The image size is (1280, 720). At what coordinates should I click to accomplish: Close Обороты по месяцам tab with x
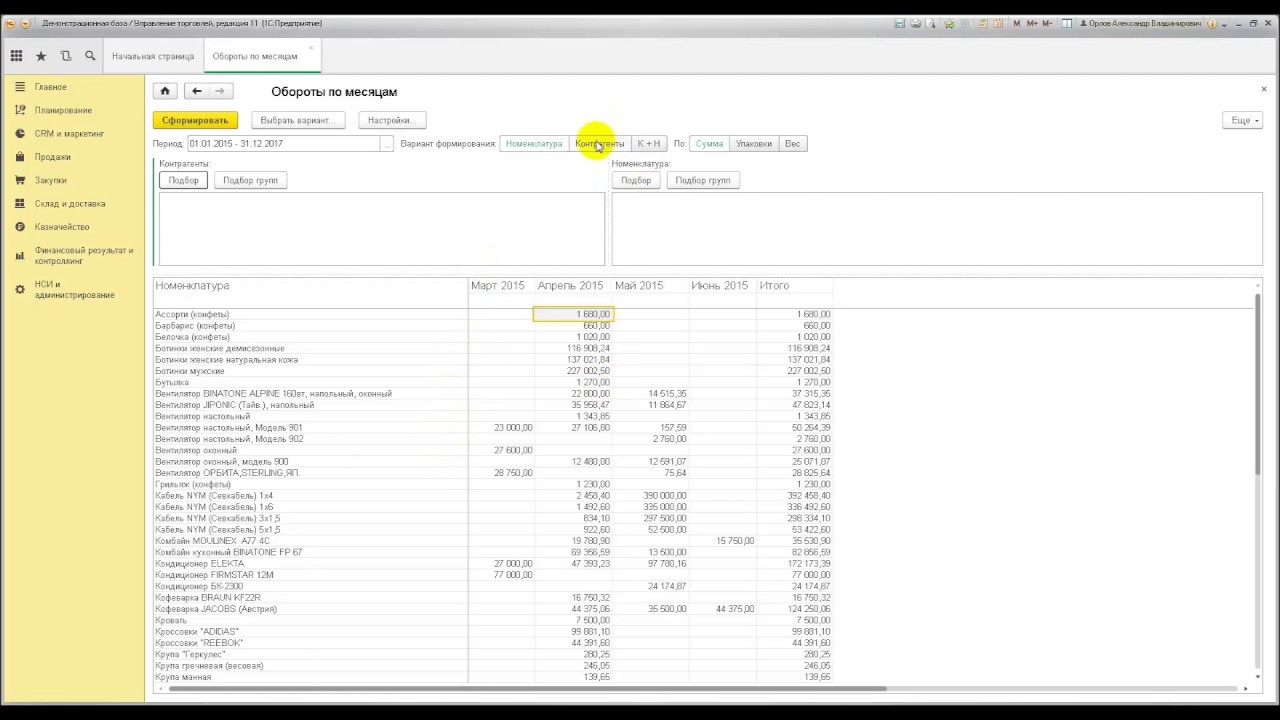tap(311, 48)
